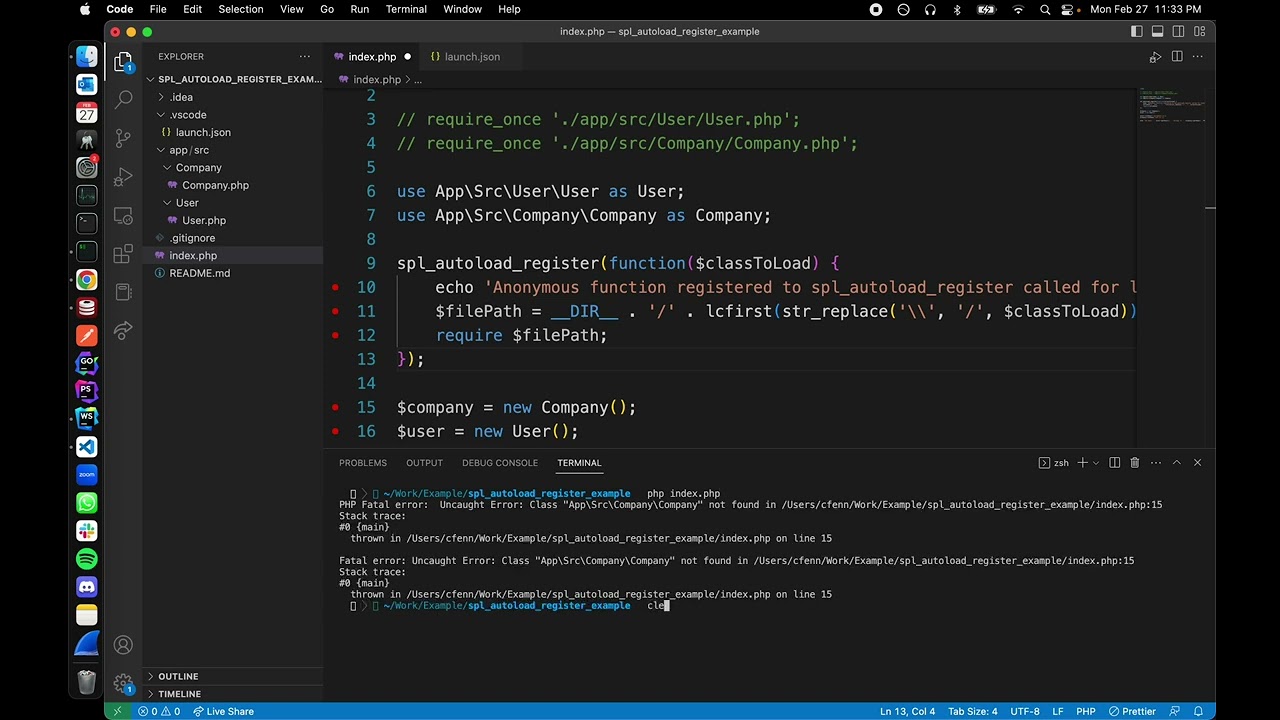Click Ln 13, Col 4 cursor position

907,711
